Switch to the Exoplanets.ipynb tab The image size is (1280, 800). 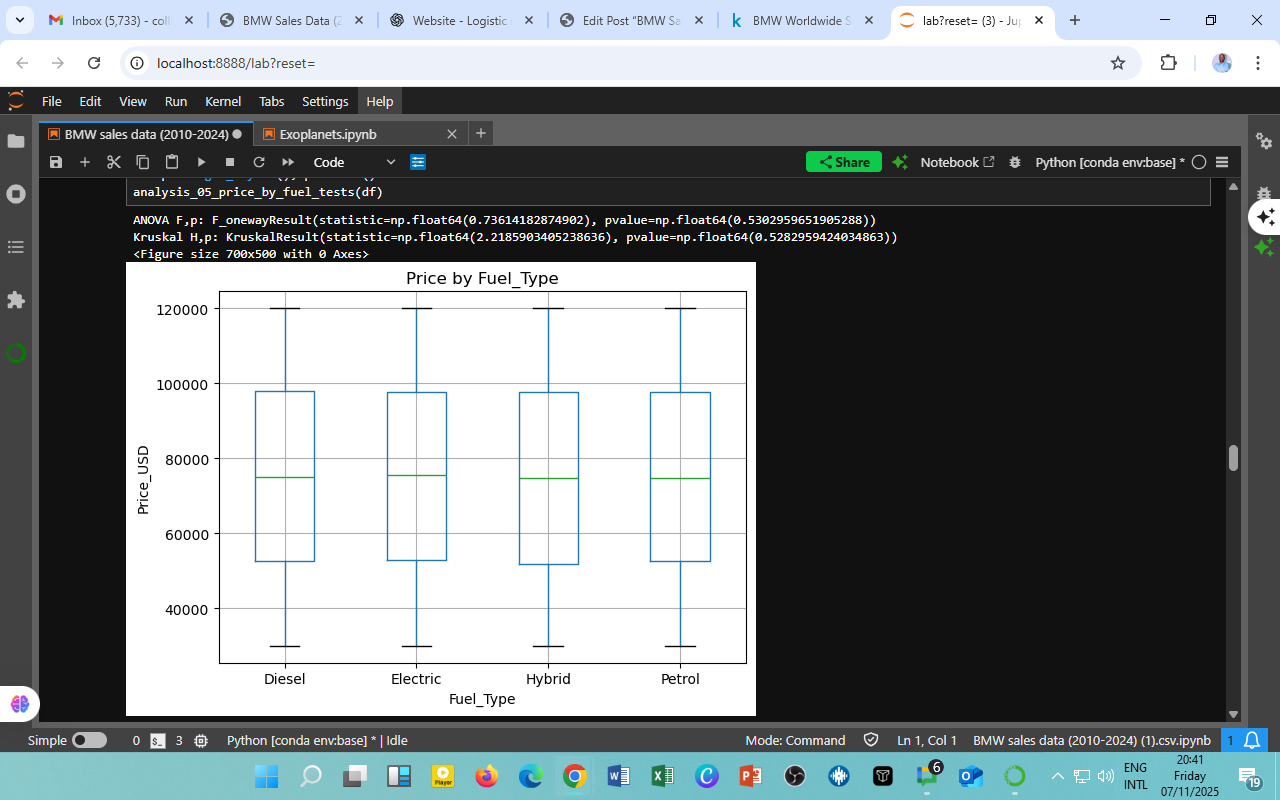(x=328, y=134)
